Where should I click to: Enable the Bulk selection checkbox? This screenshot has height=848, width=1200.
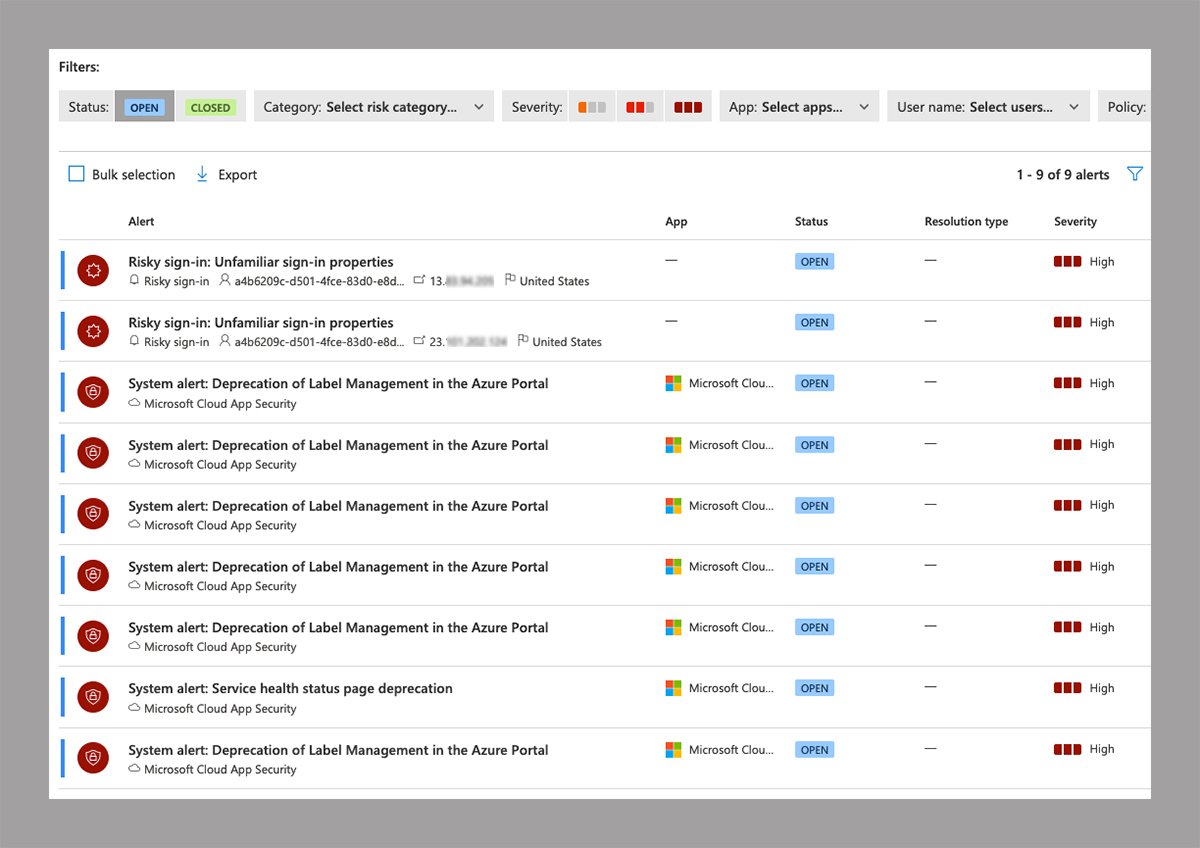(76, 173)
